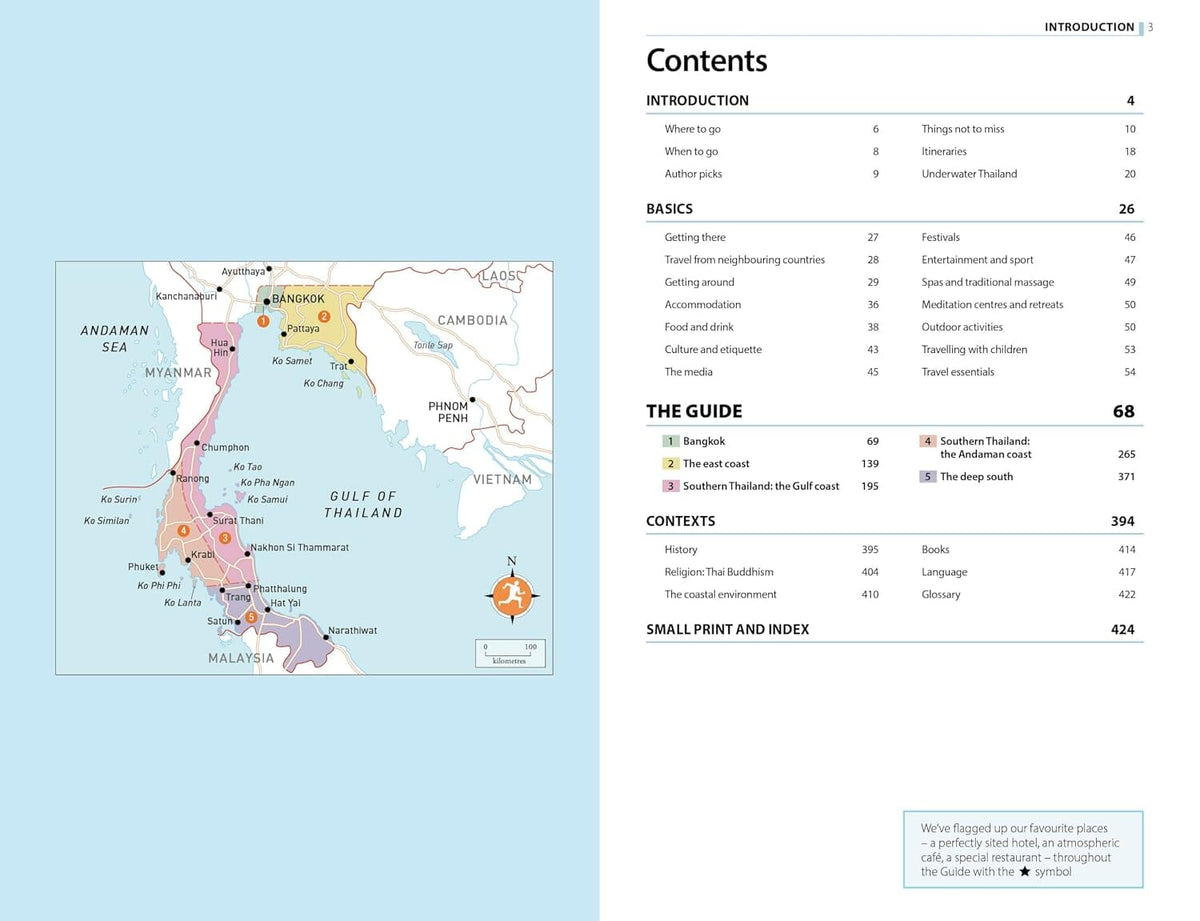1200x921 pixels.
Task: Open THE GUIDE section heading
Action: click(694, 411)
